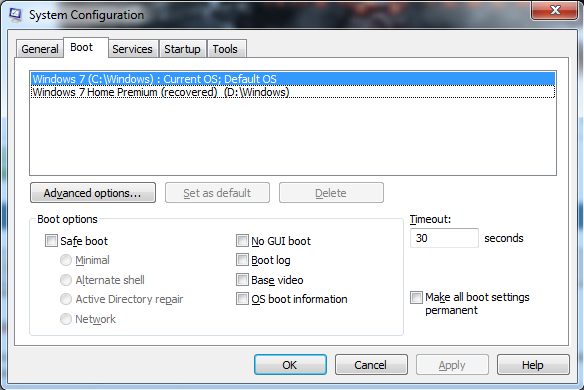The height and width of the screenshot is (390, 584).
Task: Select Windows 7 (C:\Windows) boot entry
Action: point(293,79)
